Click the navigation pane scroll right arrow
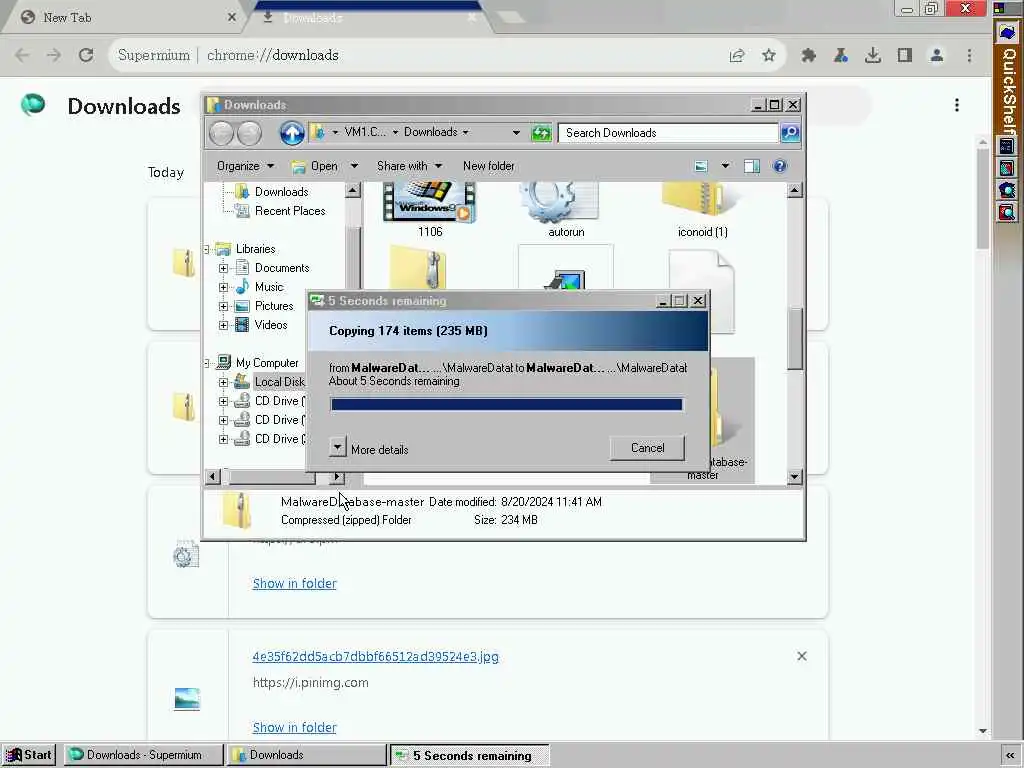This screenshot has width=1024, height=768. click(x=337, y=477)
